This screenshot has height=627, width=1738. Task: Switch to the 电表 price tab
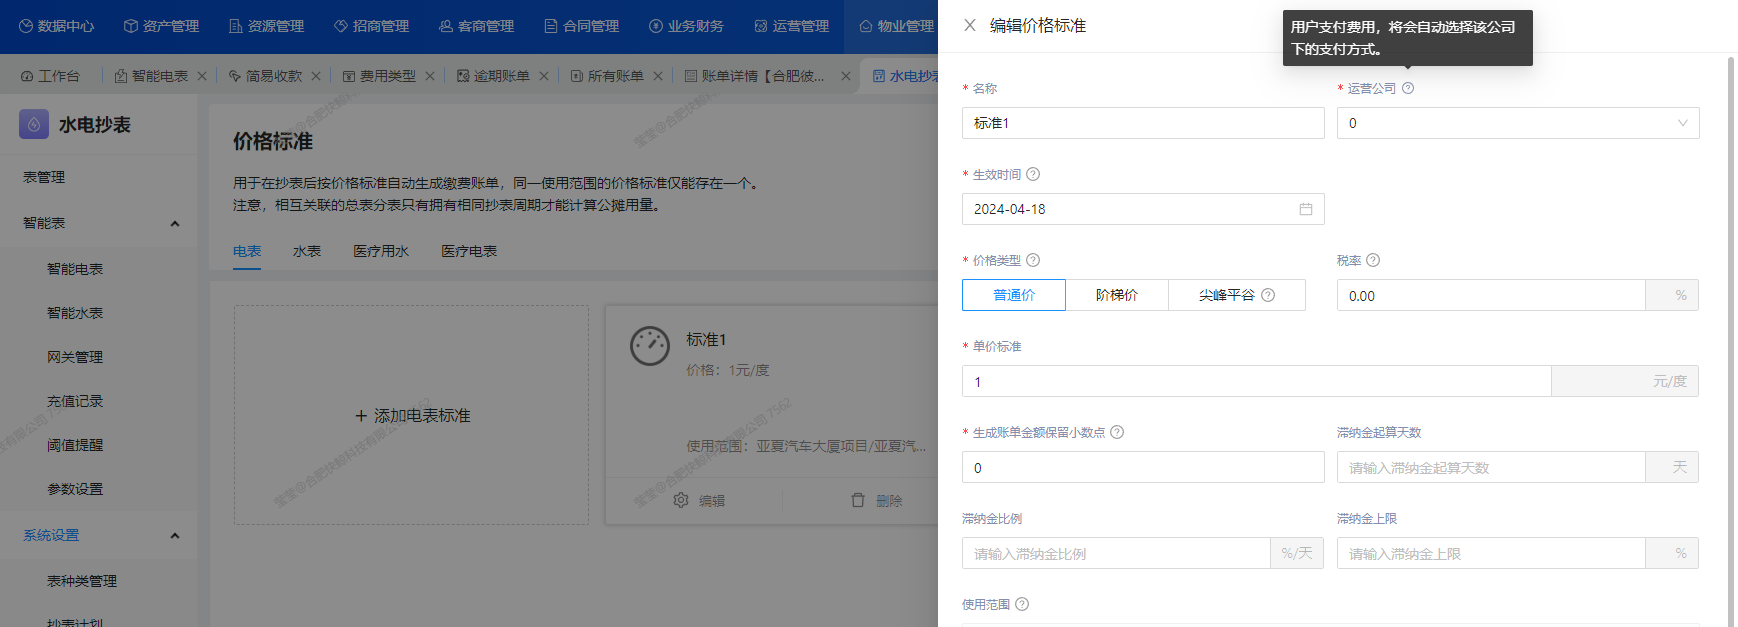tap(247, 251)
